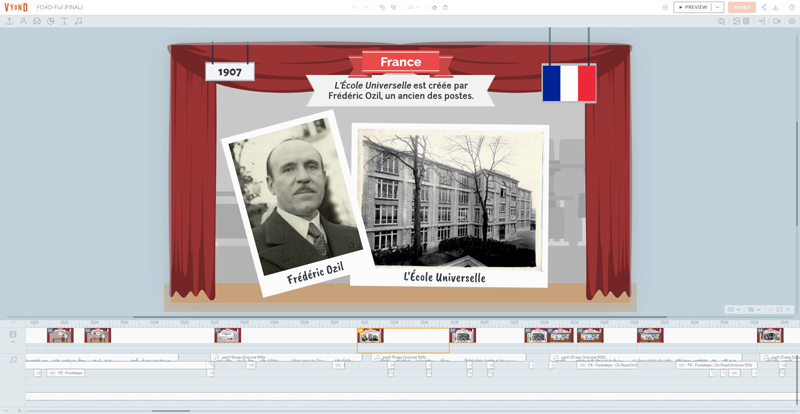This screenshot has height=414, width=800.
Task: Click the Saved button
Action: [x=742, y=7]
